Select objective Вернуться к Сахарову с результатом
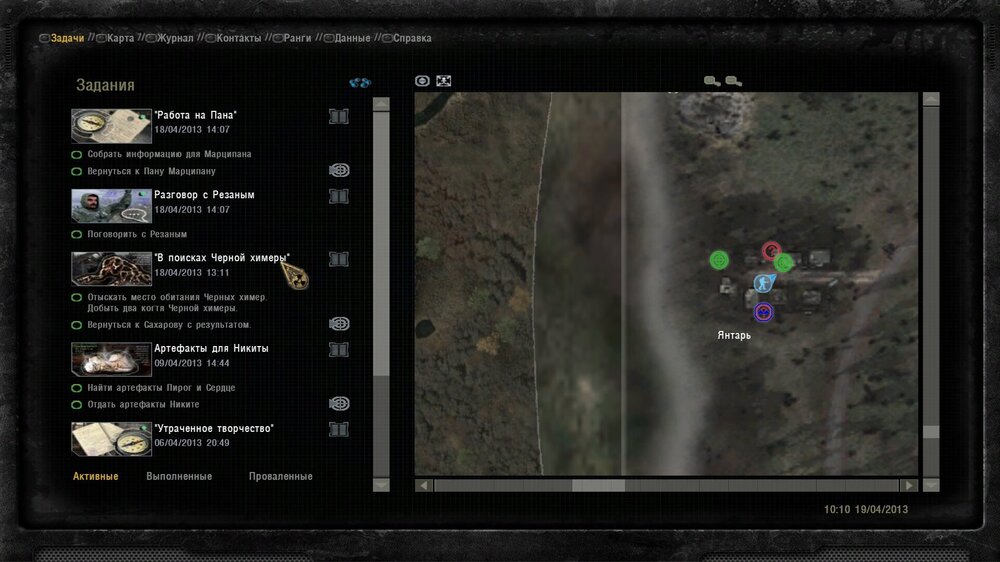 point(169,325)
